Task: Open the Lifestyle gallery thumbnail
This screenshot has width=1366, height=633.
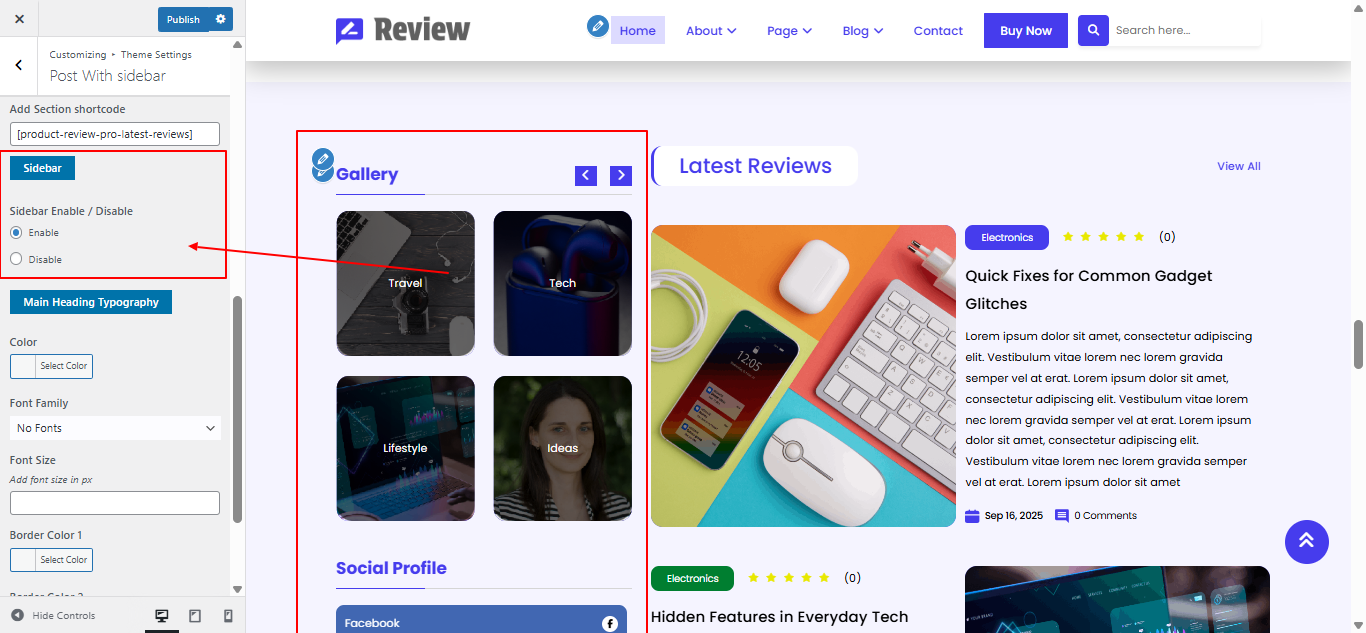Action: tap(405, 448)
